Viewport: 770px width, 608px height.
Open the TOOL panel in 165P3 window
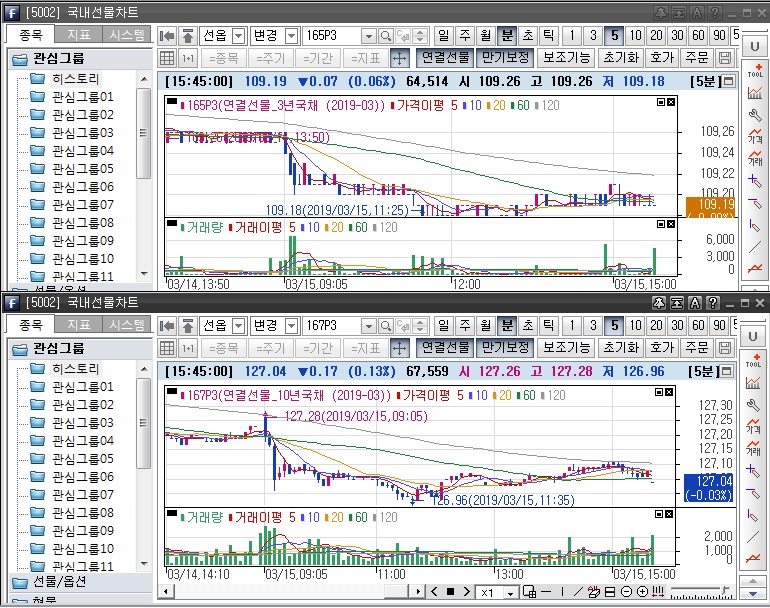point(755,70)
